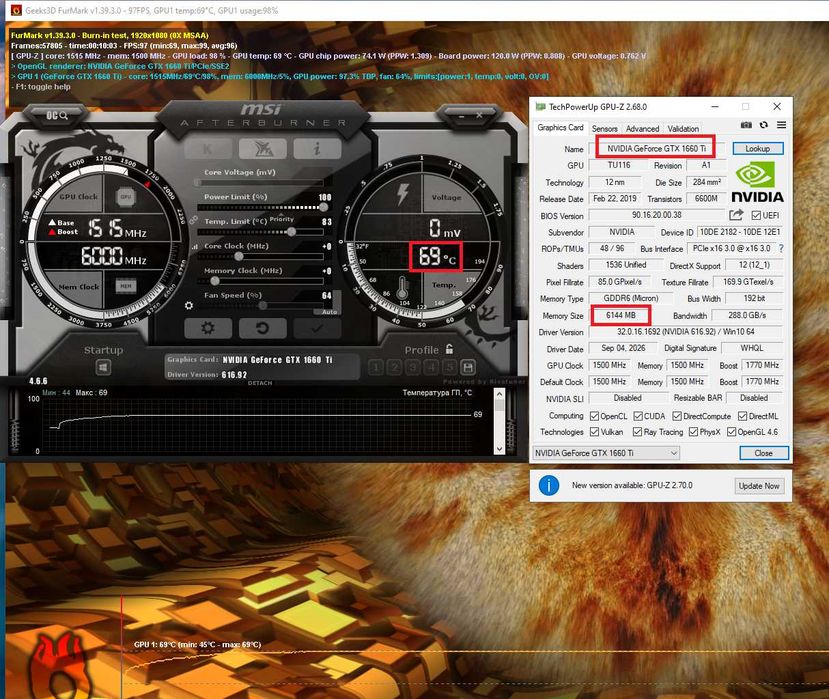Viewport: 829px width, 699px height.
Task: Click Update Now button
Action: tap(759, 486)
